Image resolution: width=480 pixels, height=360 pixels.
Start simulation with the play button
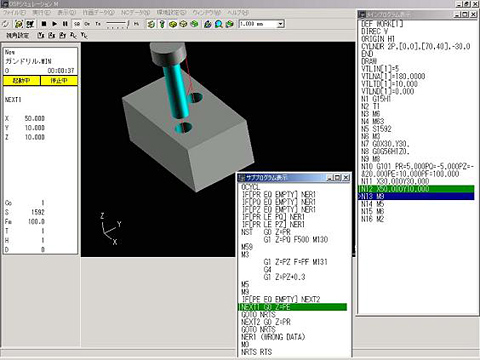[x=54, y=24]
